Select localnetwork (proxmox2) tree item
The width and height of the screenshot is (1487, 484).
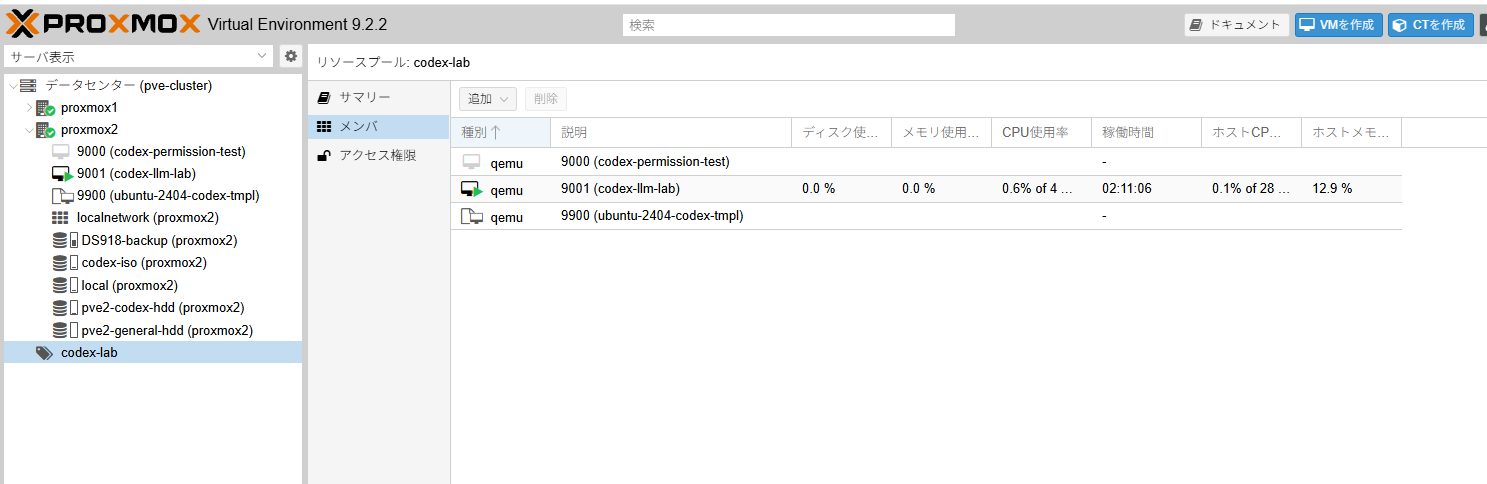(147, 218)
